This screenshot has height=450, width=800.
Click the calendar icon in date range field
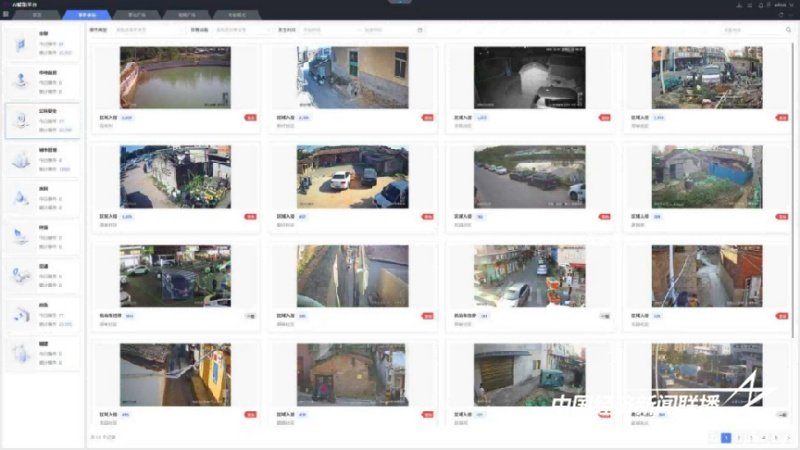[x=420, y=30]
